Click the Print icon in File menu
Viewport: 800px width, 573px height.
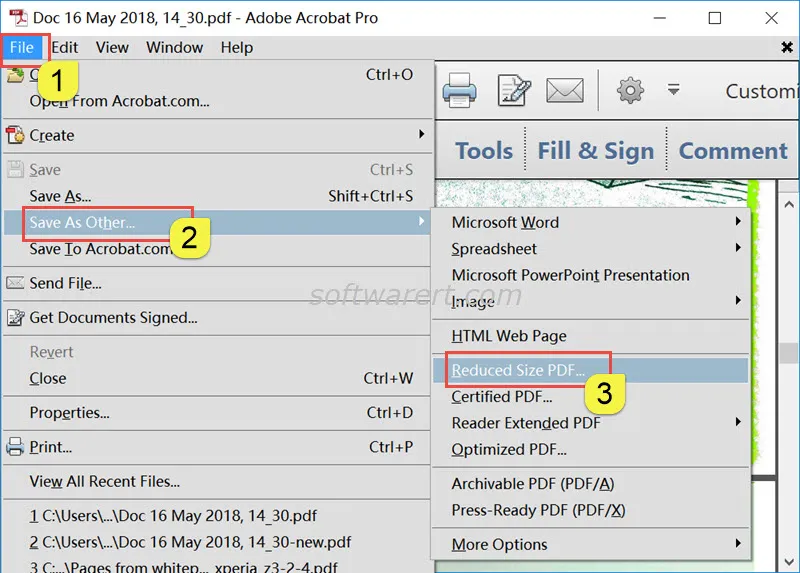click(x=15, y=447)
